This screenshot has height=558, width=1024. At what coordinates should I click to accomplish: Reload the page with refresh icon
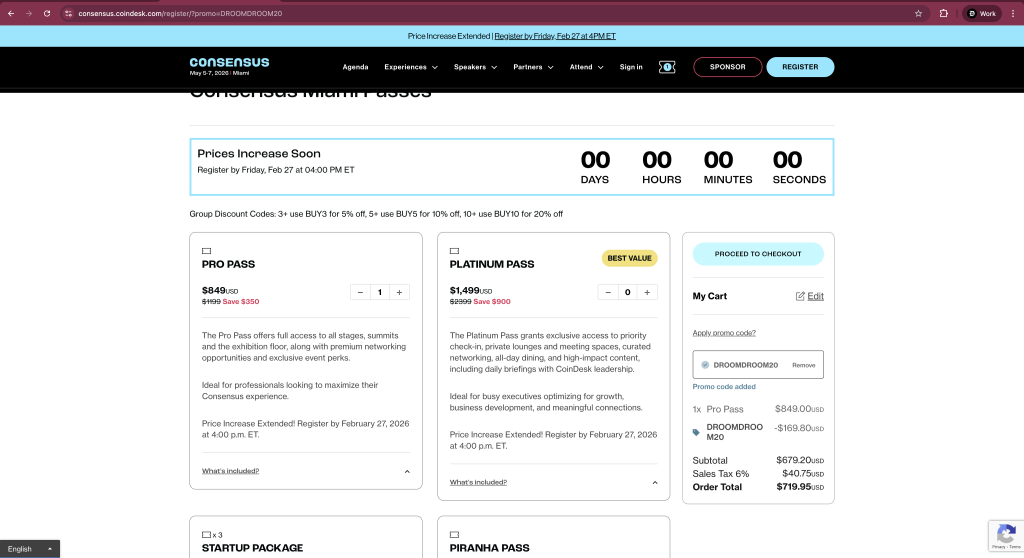[x=46, y=13]
